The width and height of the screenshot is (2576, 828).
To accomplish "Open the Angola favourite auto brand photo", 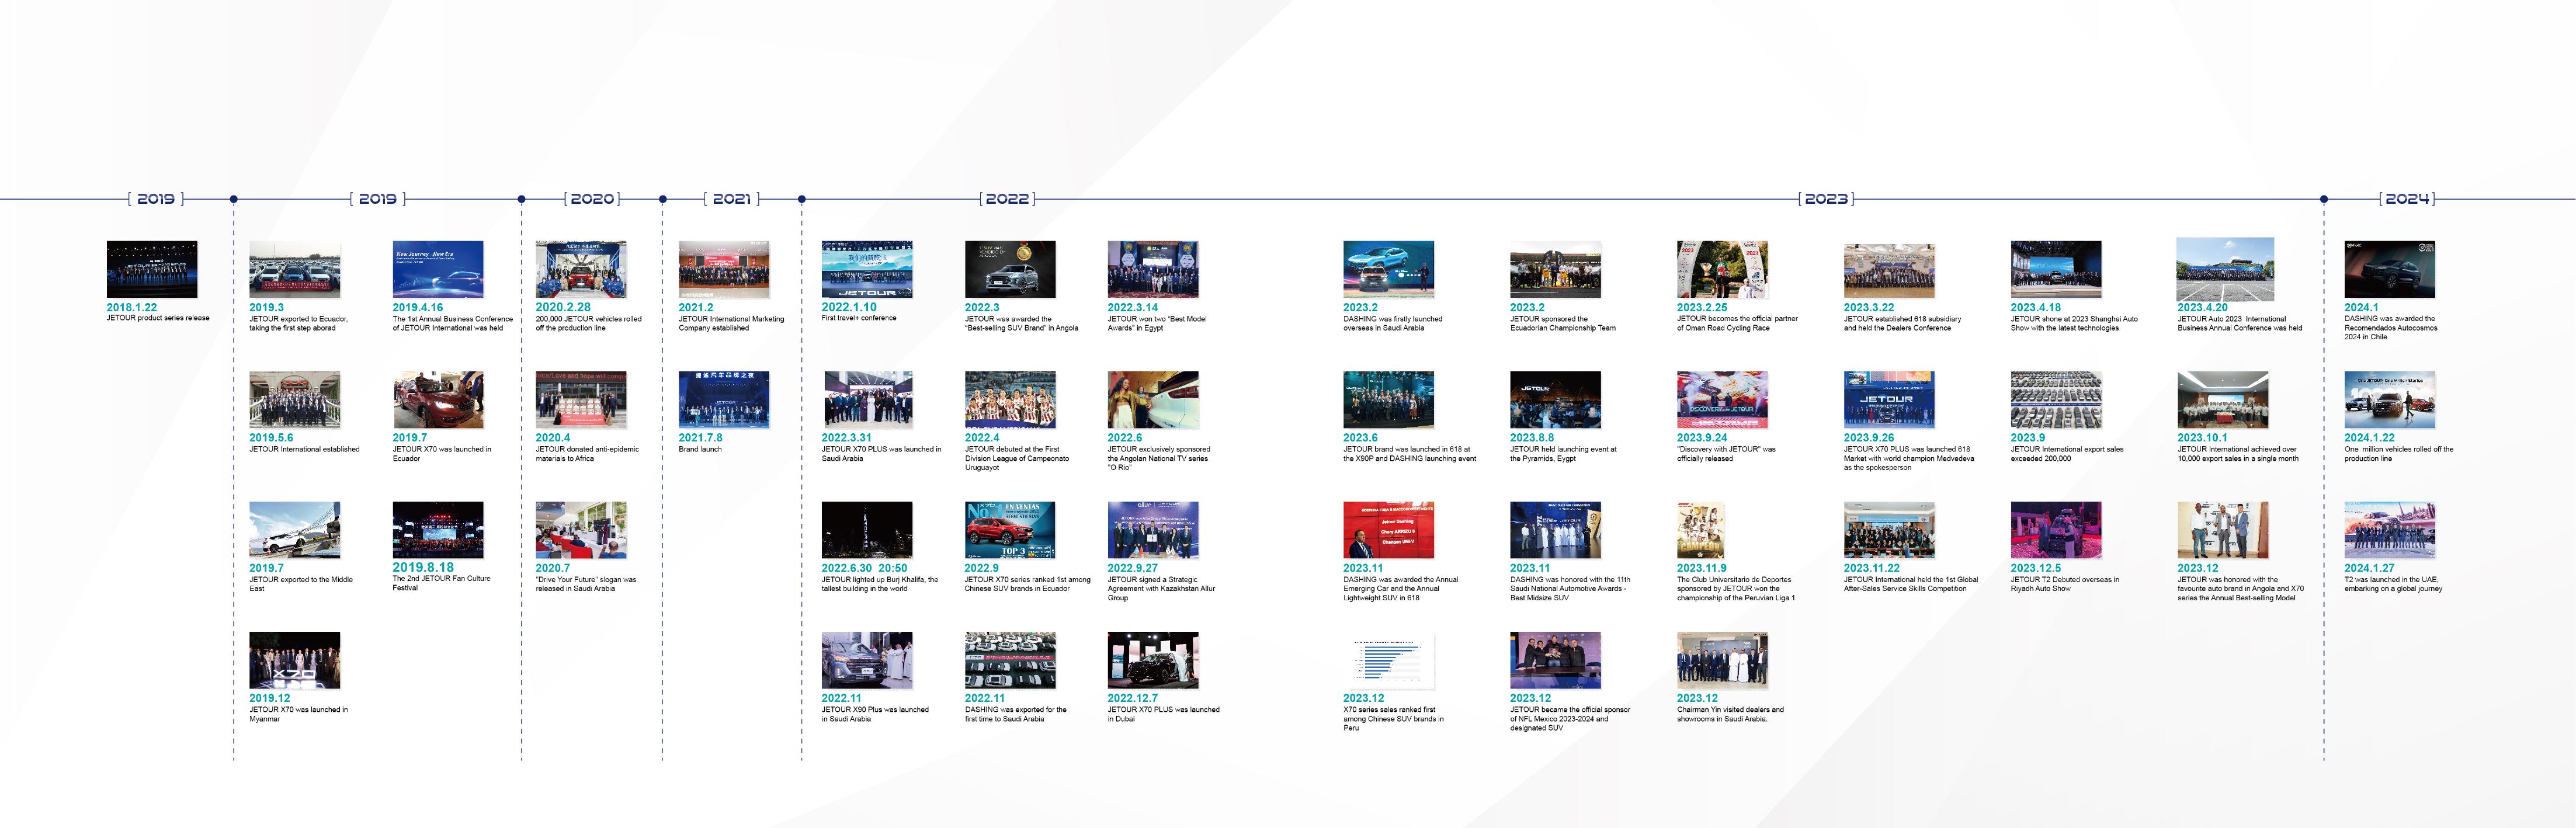I will tap(2223, 530).
